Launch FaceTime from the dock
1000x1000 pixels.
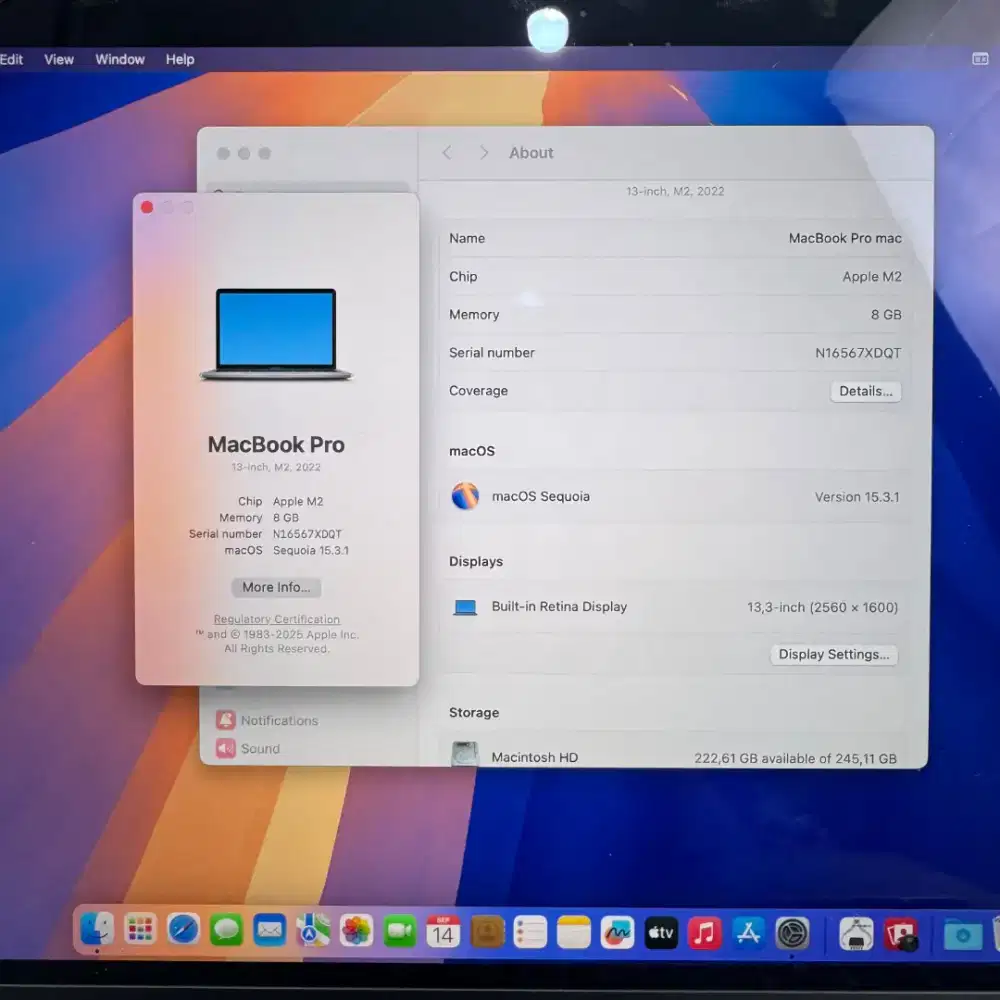400,932
